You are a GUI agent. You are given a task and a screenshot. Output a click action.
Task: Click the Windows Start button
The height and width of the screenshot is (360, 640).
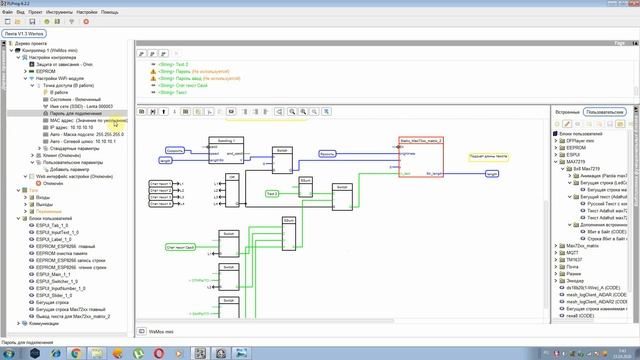coord(9,353)
